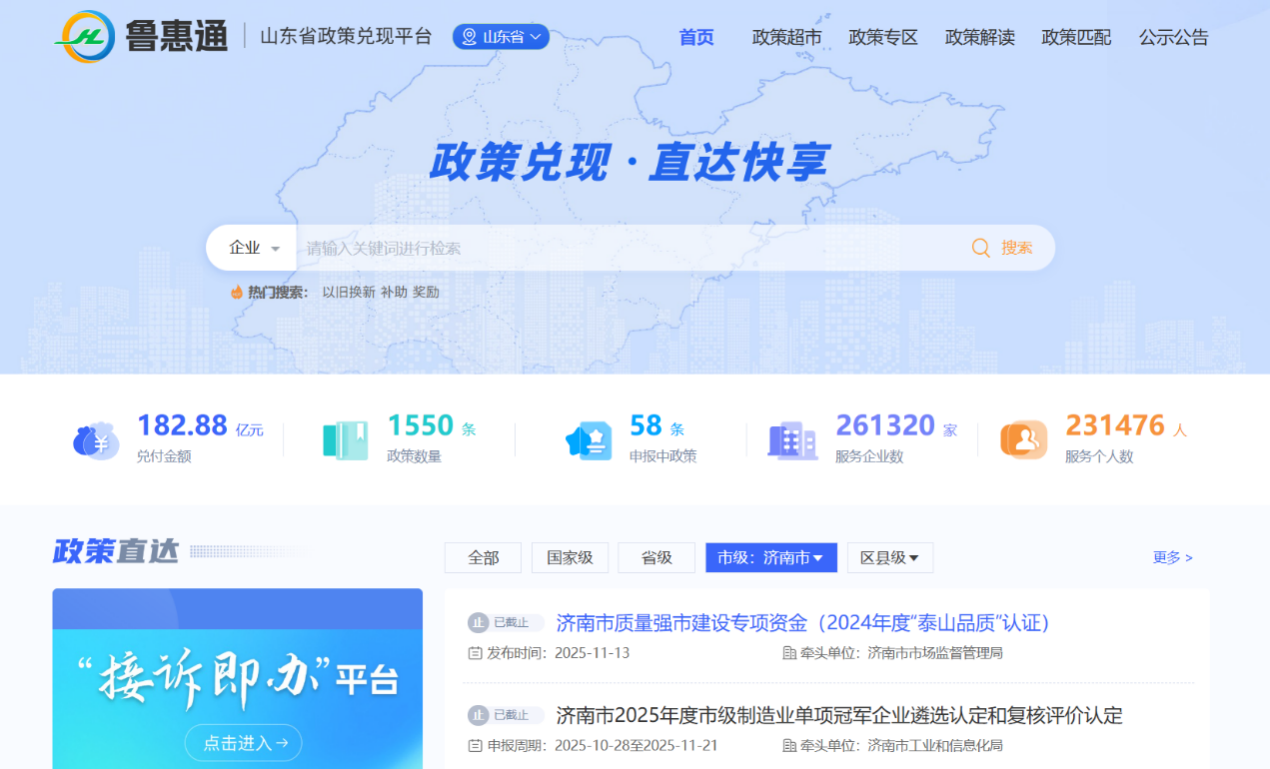
Task: Select the 省级 policy filter
Action: (x=656, y=558)
